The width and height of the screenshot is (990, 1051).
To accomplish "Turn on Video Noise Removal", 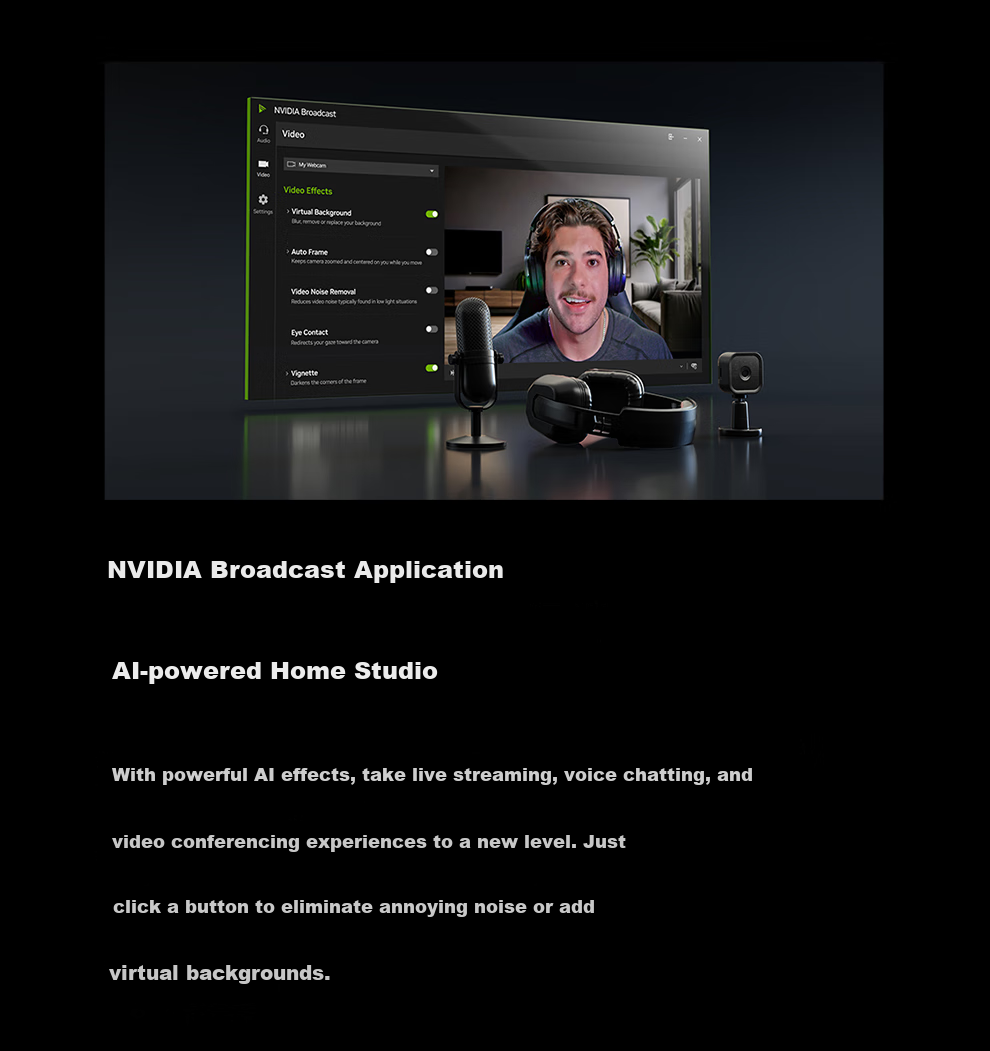I will [432, 291].
